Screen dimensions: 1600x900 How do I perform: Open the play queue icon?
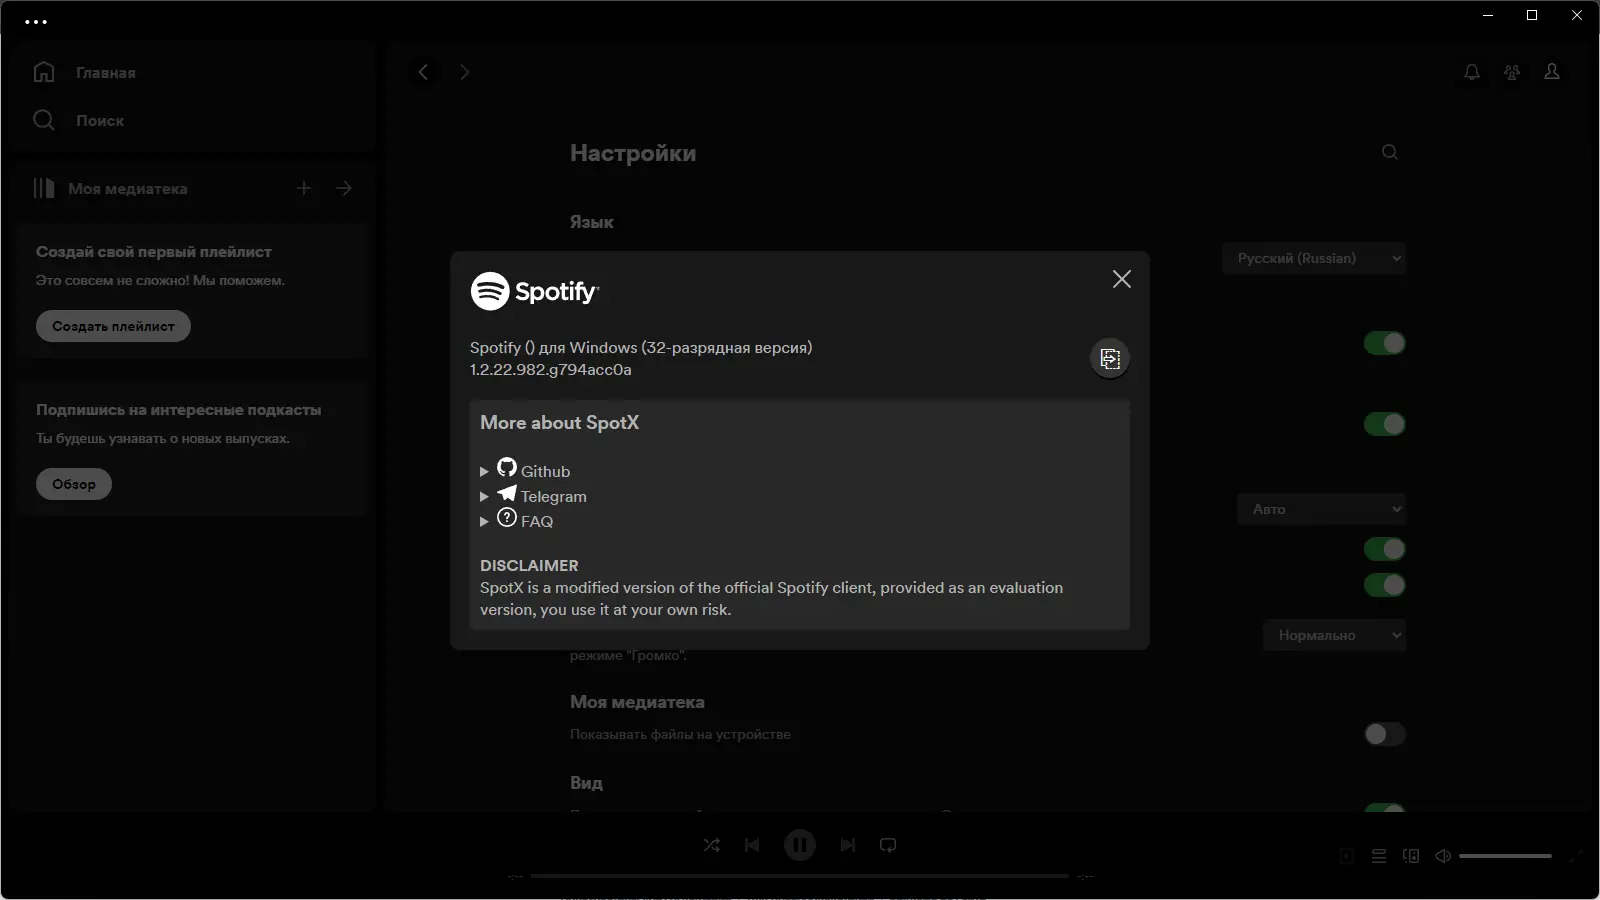click(1379, 856)
